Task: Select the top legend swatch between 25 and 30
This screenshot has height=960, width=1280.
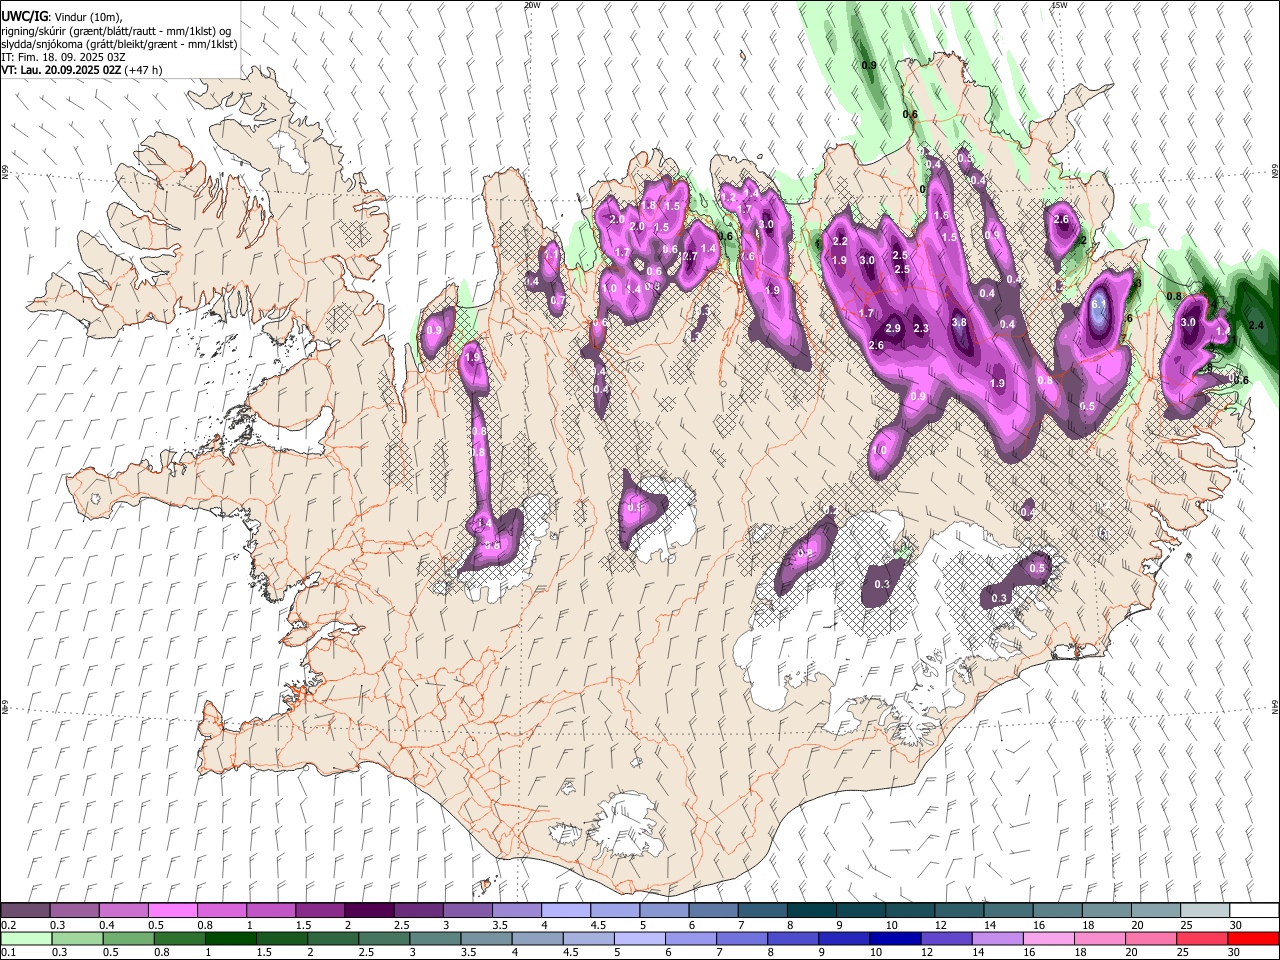Action: (1206, 910)
